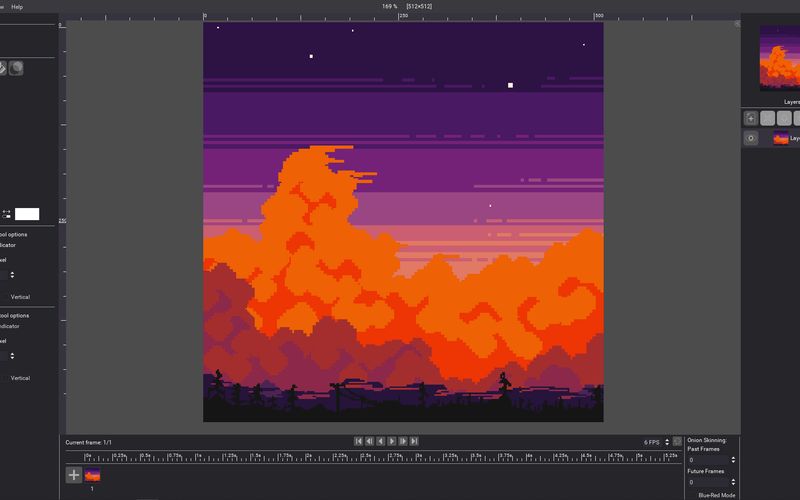The image size is (800, 500).
Task: Select the round lighten/darken tool icon
Action: (16, 68)
